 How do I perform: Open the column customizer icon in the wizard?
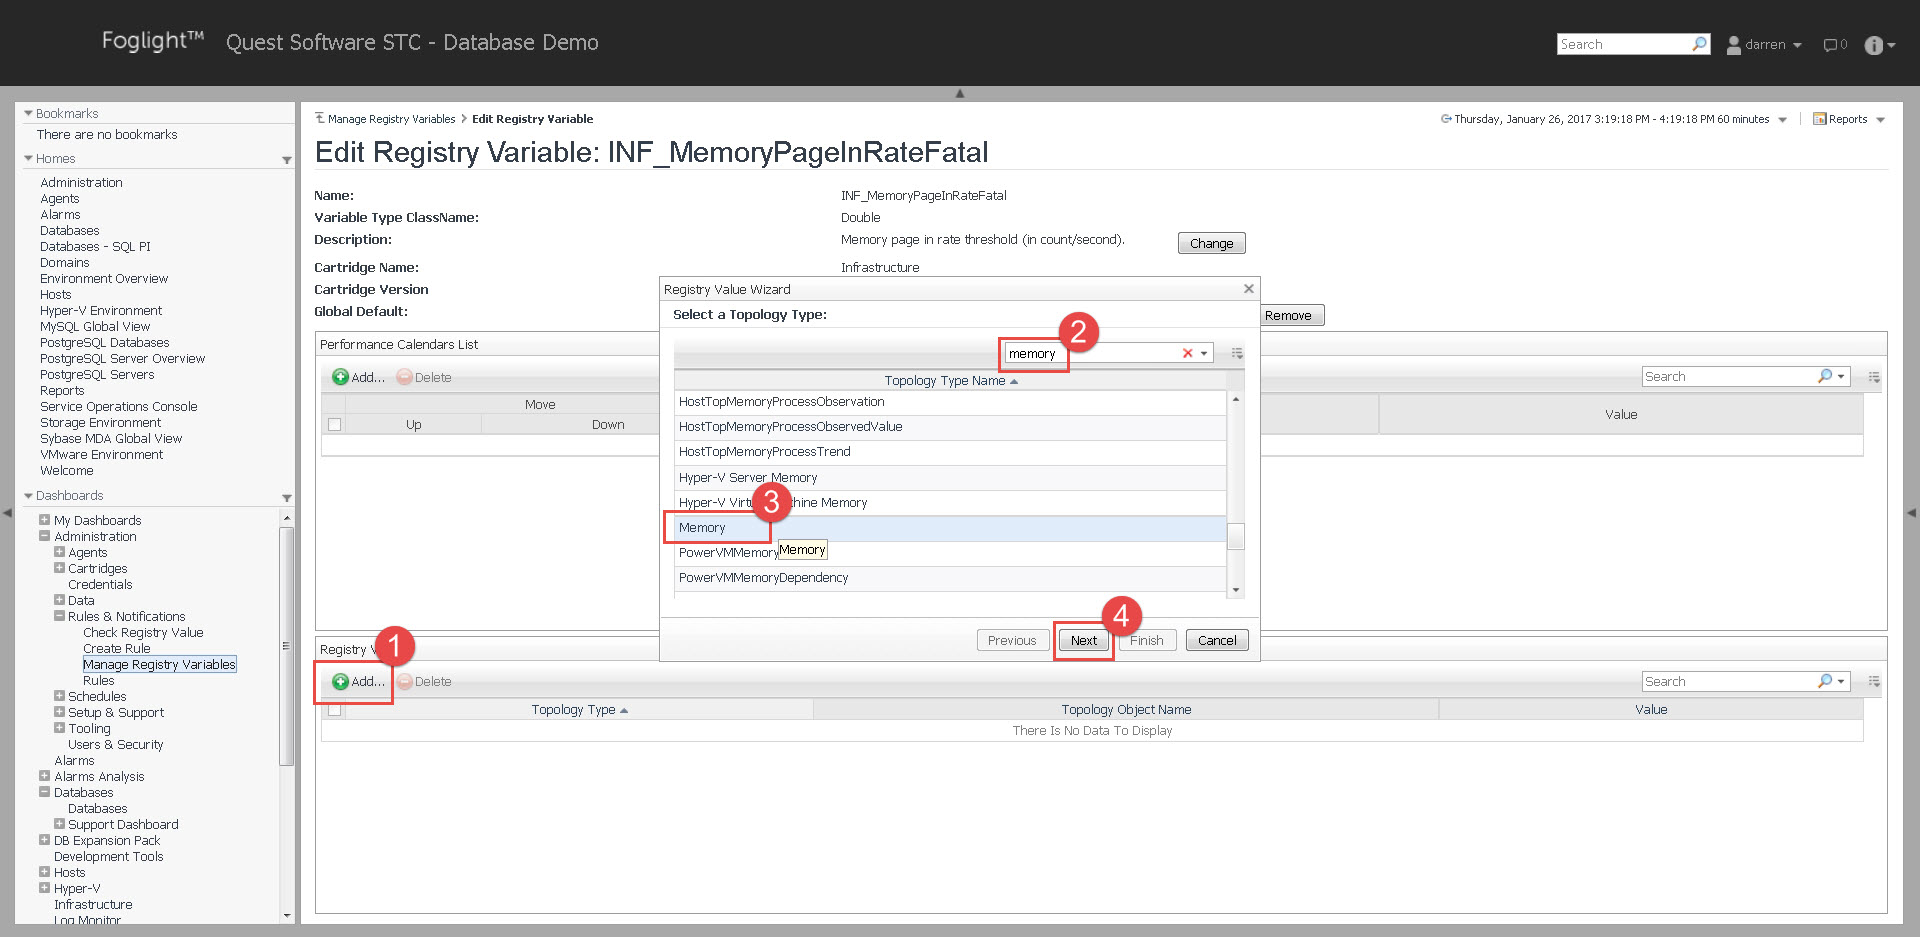1237,353
